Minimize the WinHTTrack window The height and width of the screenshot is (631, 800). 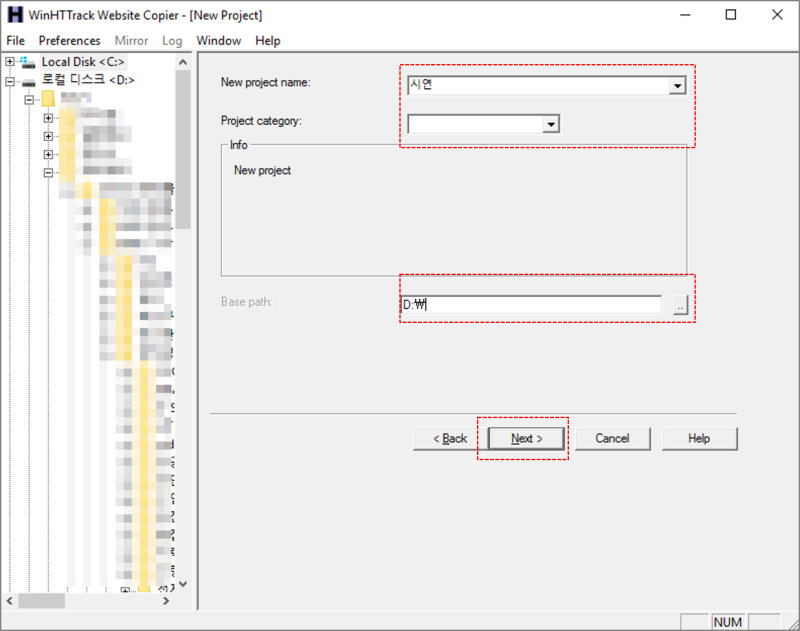pyautogui.click(x=685, y=15)
